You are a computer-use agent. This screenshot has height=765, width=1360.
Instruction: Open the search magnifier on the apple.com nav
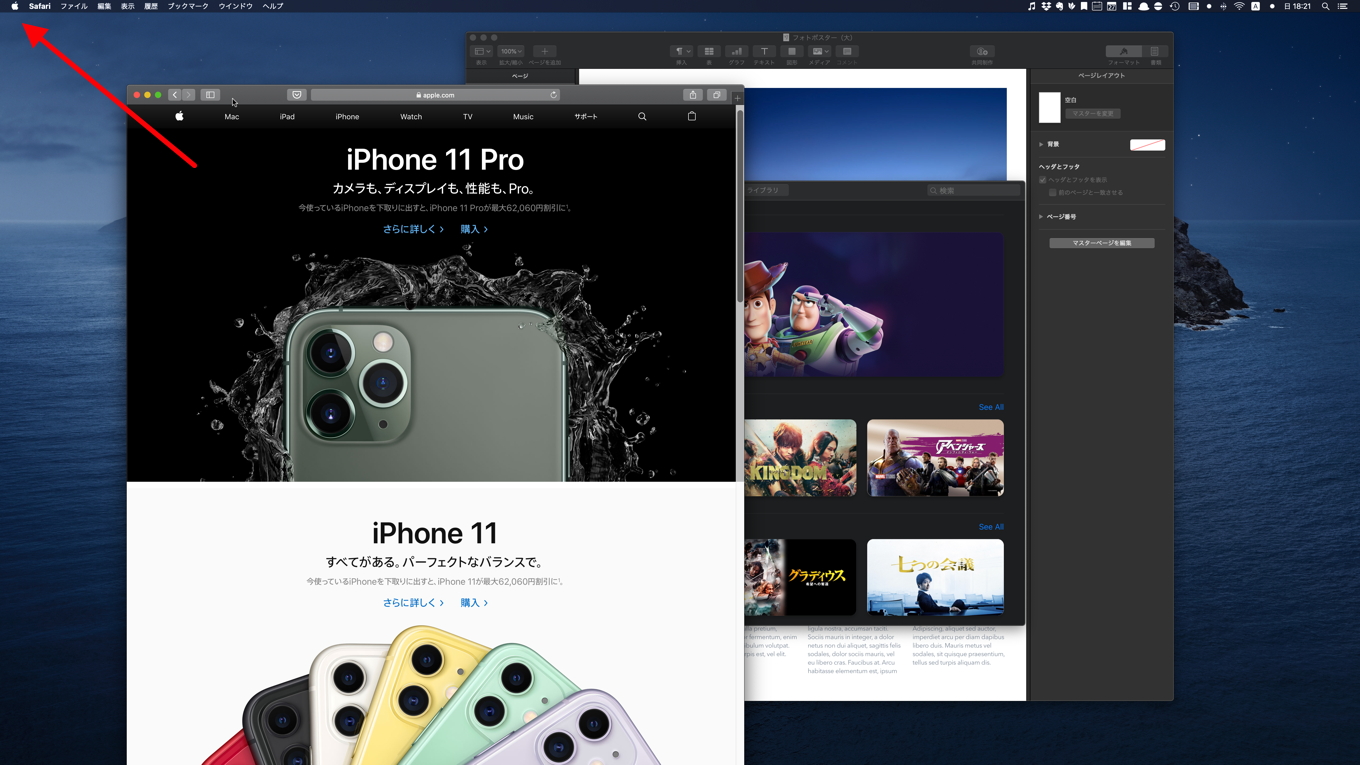[642, 117]
